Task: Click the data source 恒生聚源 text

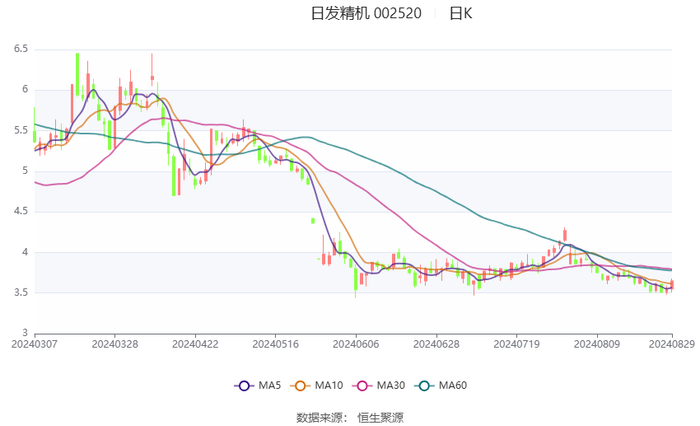Action: (x=380, y=418)
